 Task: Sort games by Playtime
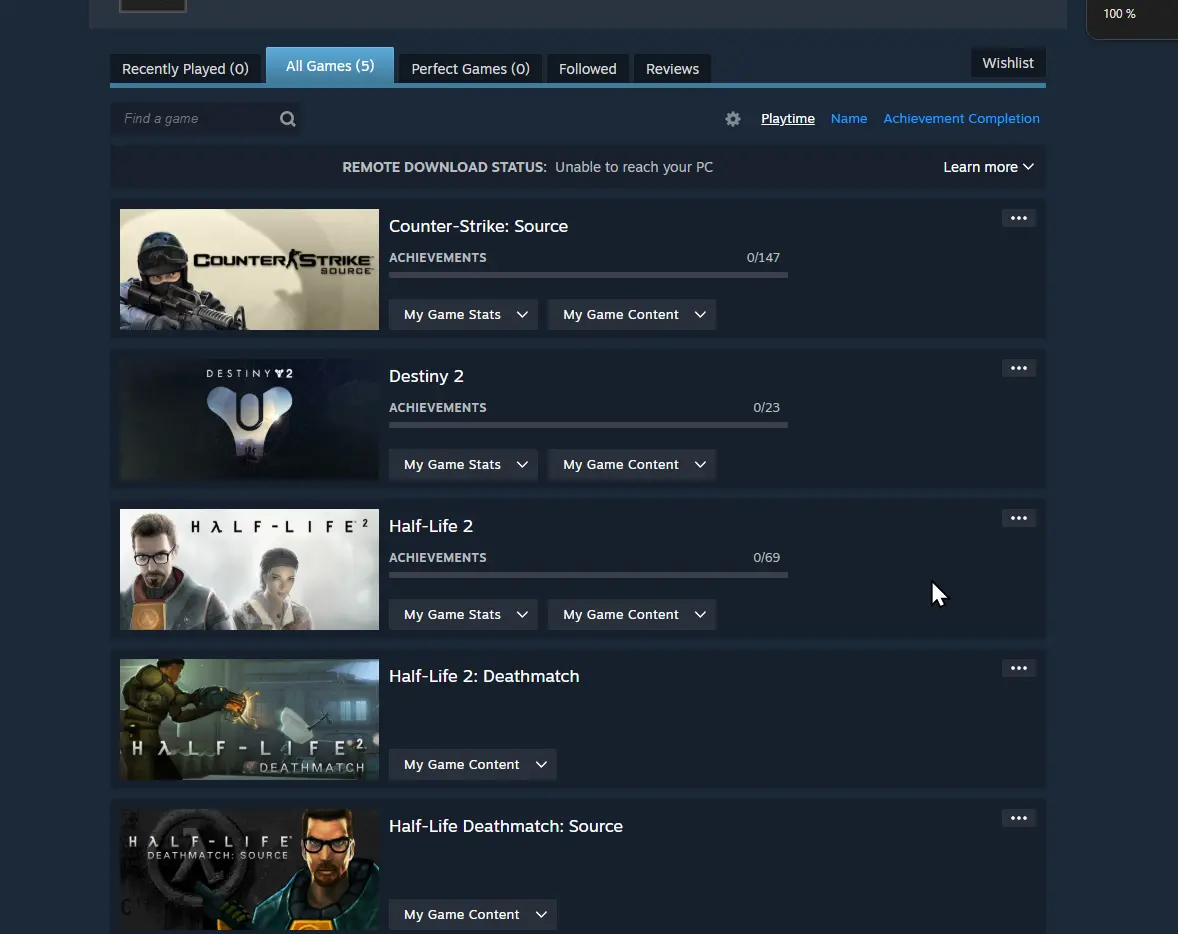coord(787,119)
